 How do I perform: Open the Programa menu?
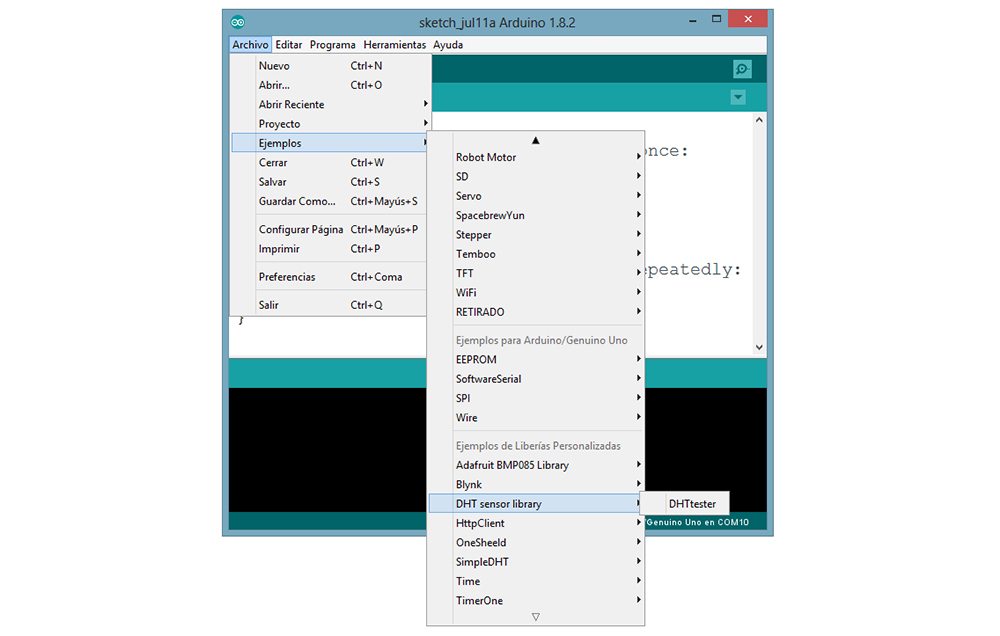pyautogui.click(x=332, y=45)
